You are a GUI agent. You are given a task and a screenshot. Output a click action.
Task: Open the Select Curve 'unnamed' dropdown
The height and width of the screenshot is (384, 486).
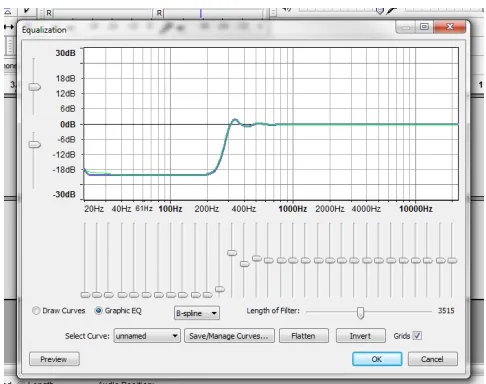pyautogui.click(x=147, y=336)
